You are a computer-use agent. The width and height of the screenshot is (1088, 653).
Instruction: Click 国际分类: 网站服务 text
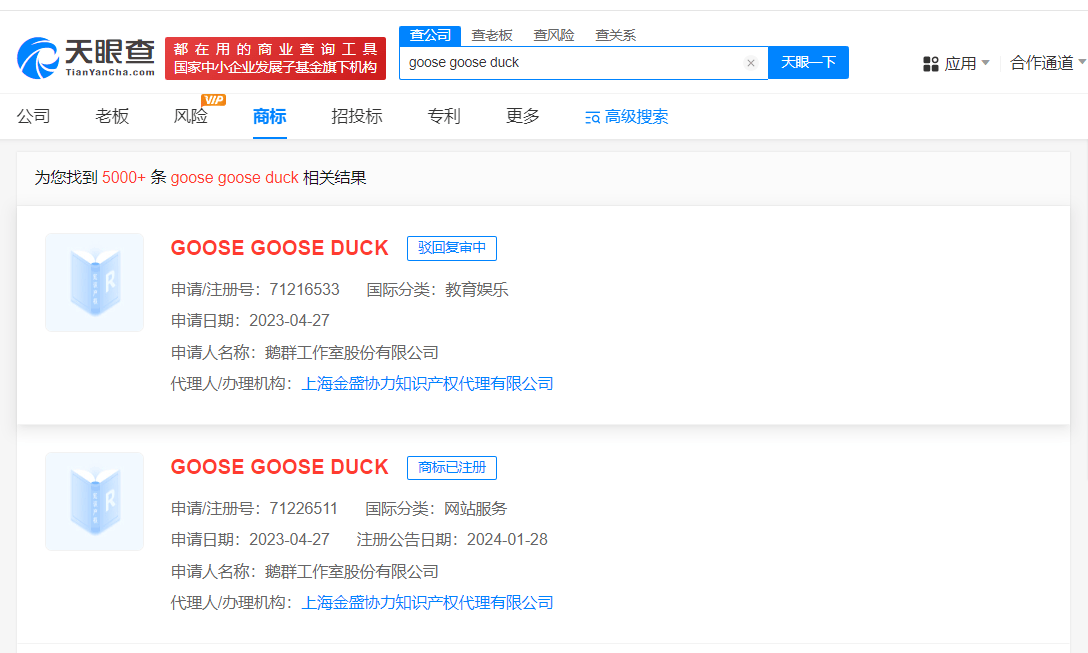[x=436, y=509]
